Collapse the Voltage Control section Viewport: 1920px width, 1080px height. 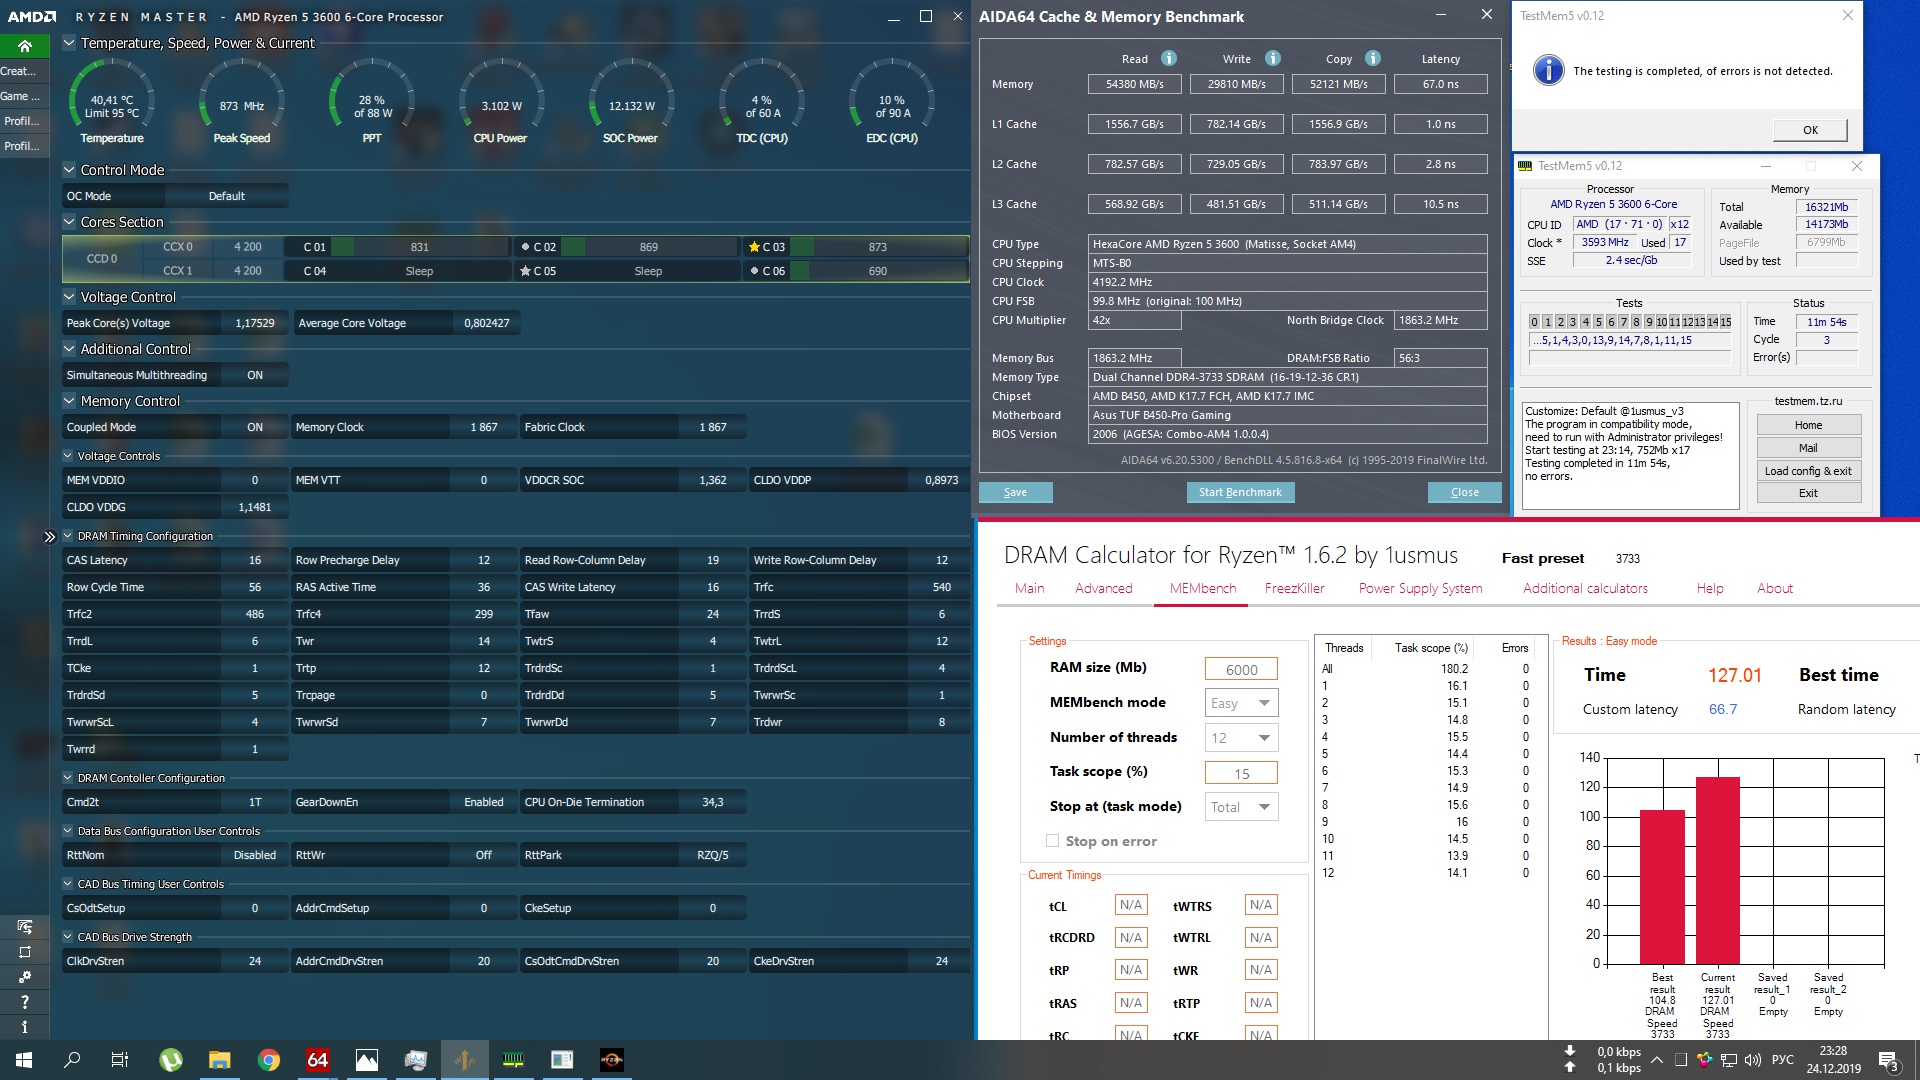[69, 297]
